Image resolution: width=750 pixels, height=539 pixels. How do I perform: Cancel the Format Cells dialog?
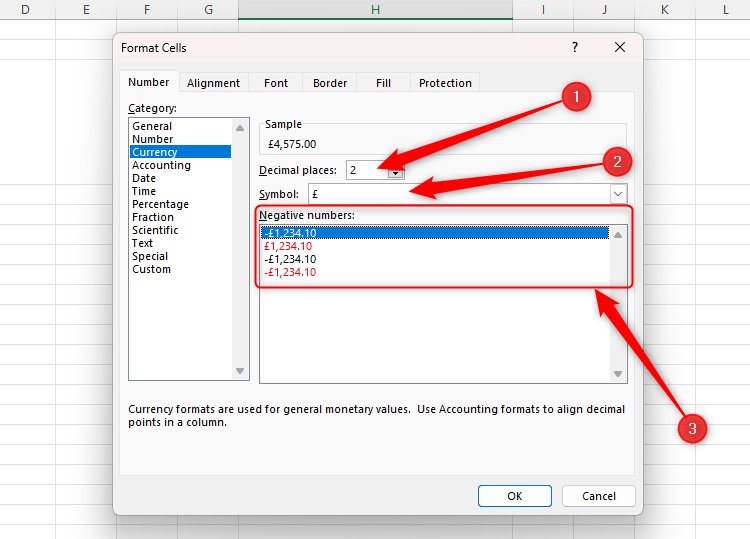599,496
